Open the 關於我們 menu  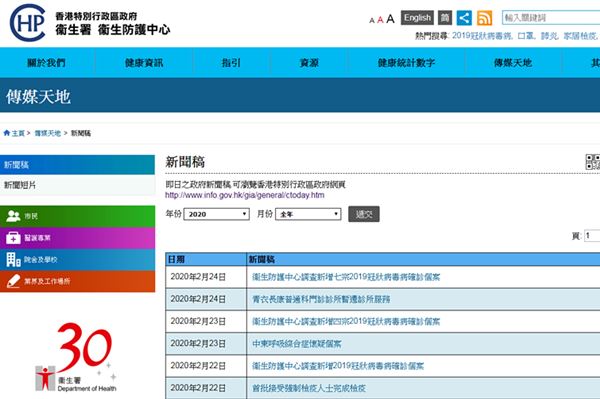46,63
